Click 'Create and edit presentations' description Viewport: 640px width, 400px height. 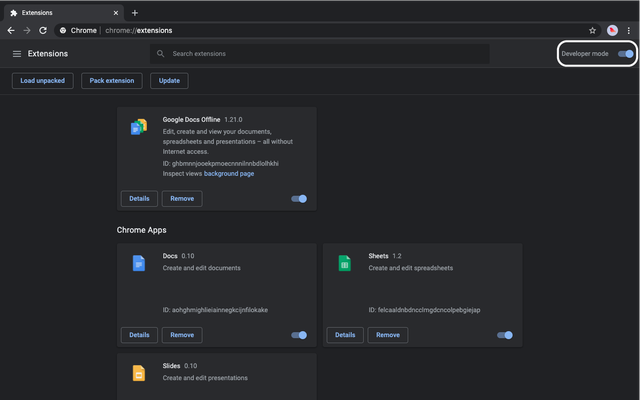205,378
